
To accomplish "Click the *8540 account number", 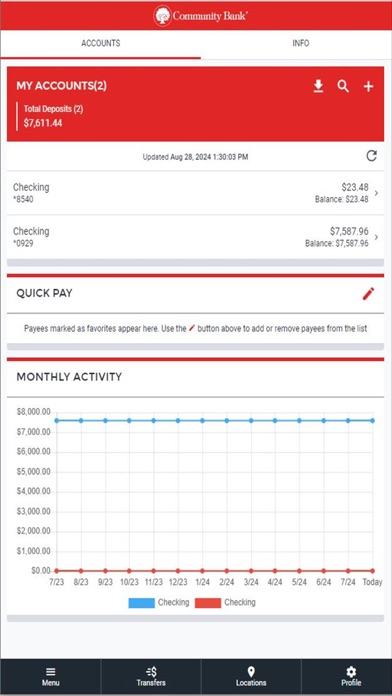I will [23, 200].
